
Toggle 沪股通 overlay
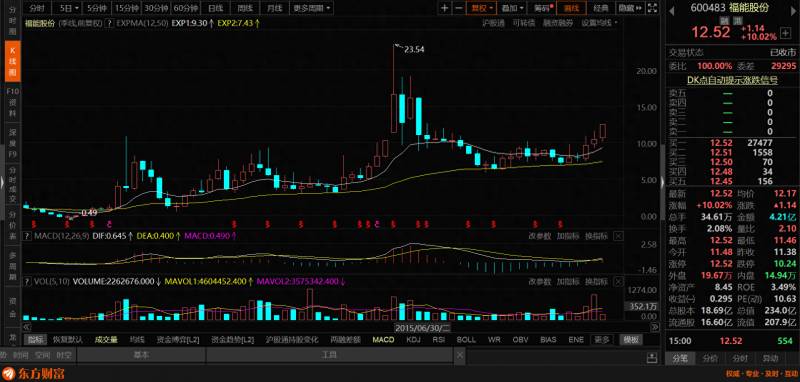click(x=493, y=23)
